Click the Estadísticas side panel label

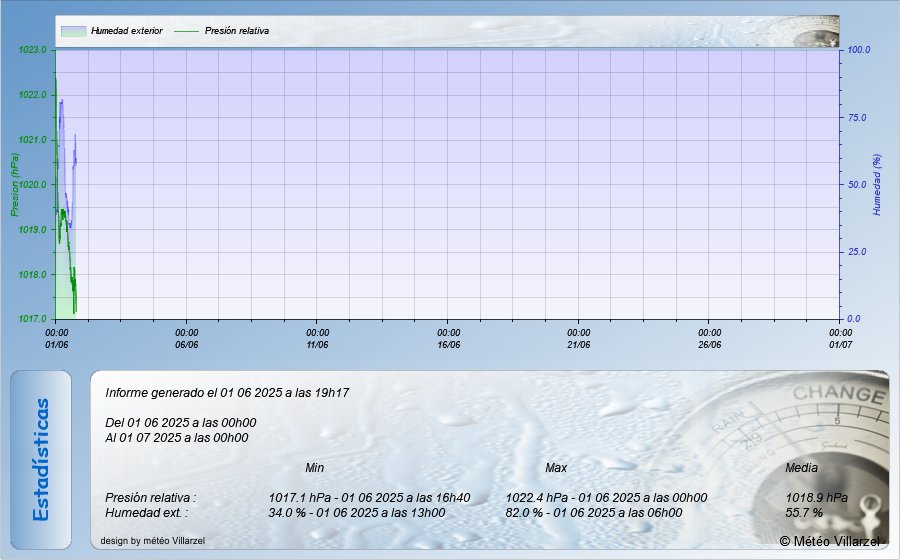click(41, 460)
